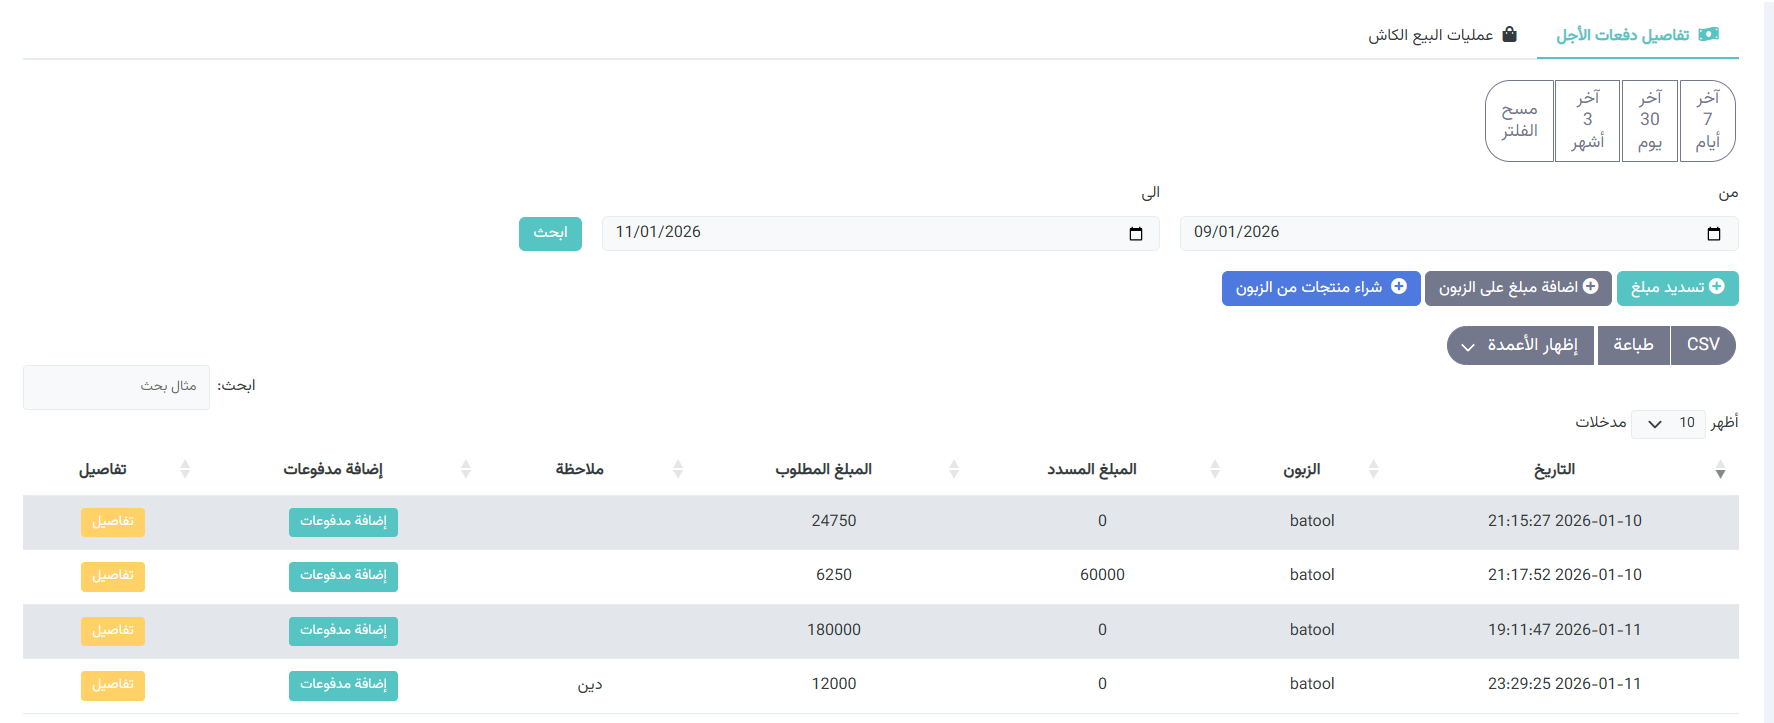Screen dimensions: 1774x723
Task: Open تفاصيل for the 180000 row
Action: click(113, 631)
